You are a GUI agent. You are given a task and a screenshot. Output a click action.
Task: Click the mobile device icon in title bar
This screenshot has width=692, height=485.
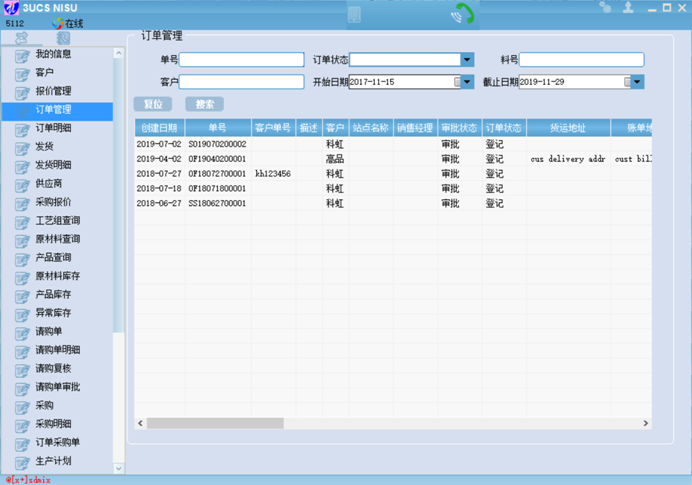coord(354,15)
